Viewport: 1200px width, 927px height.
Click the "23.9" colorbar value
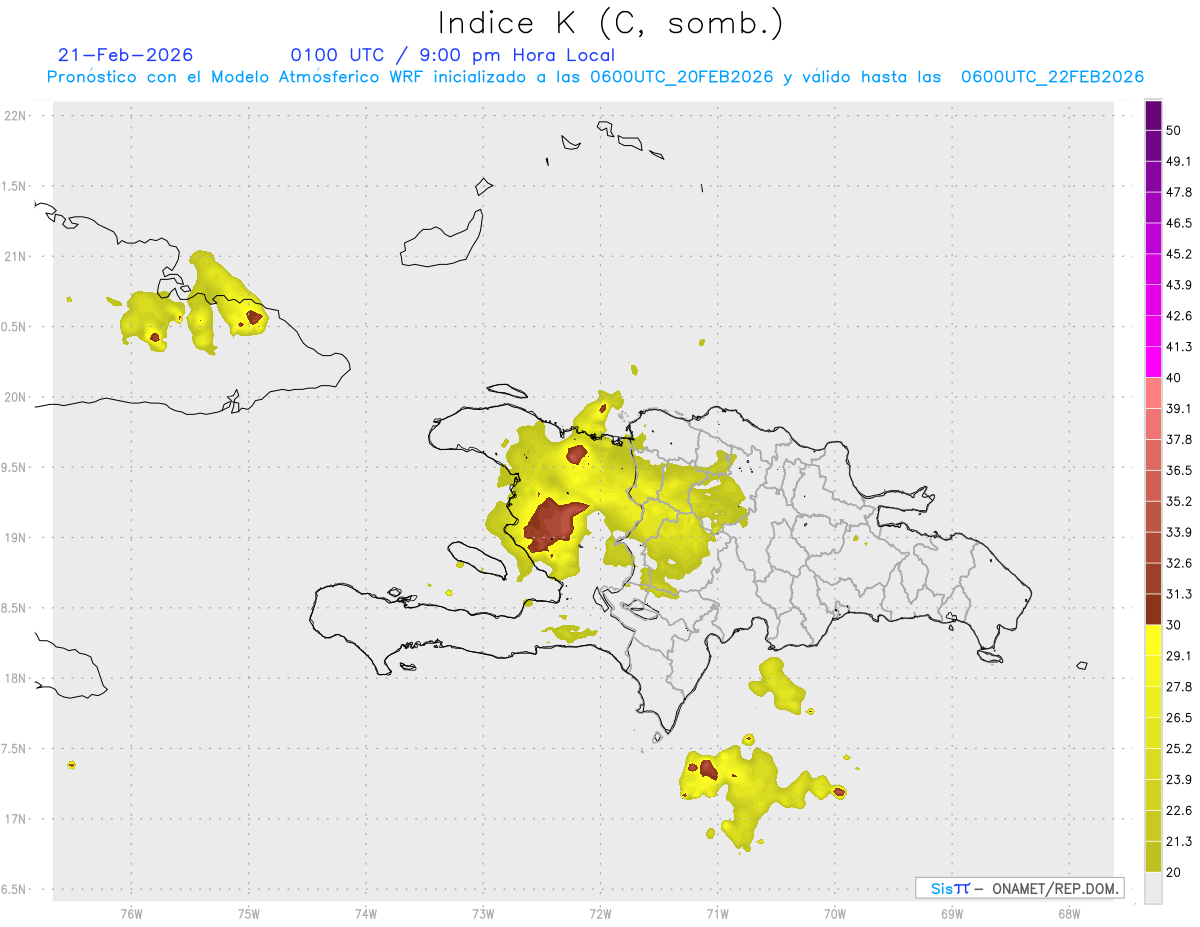click(1179, 780)
